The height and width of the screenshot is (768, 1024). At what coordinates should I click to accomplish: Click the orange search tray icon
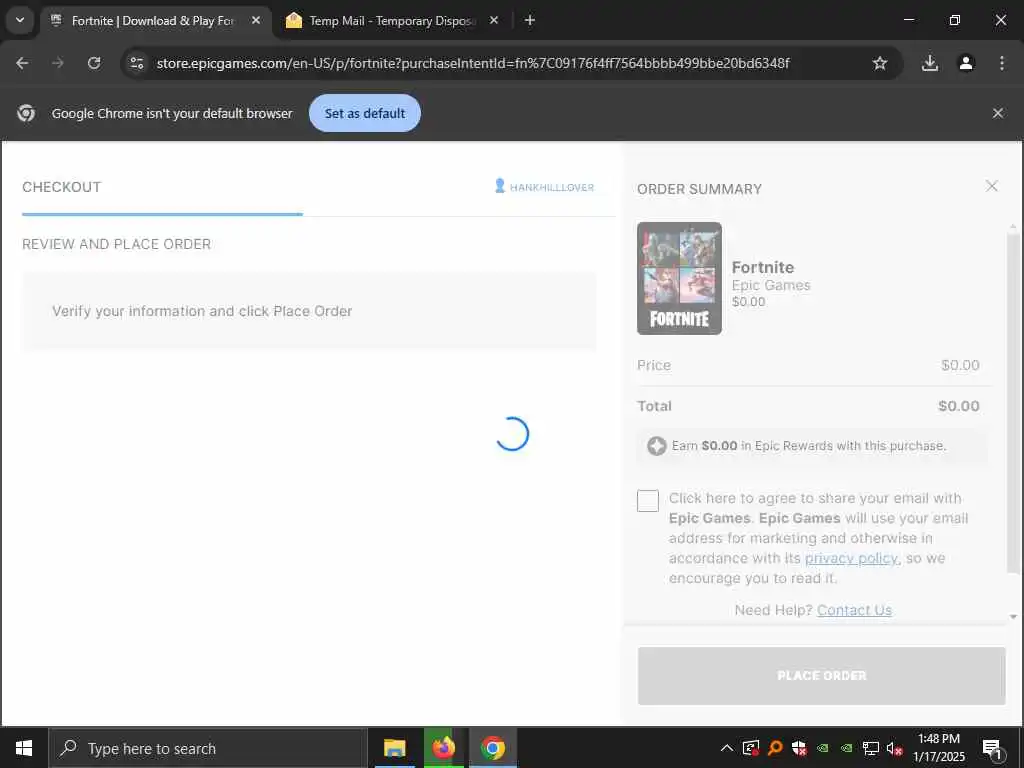point(775,748)
